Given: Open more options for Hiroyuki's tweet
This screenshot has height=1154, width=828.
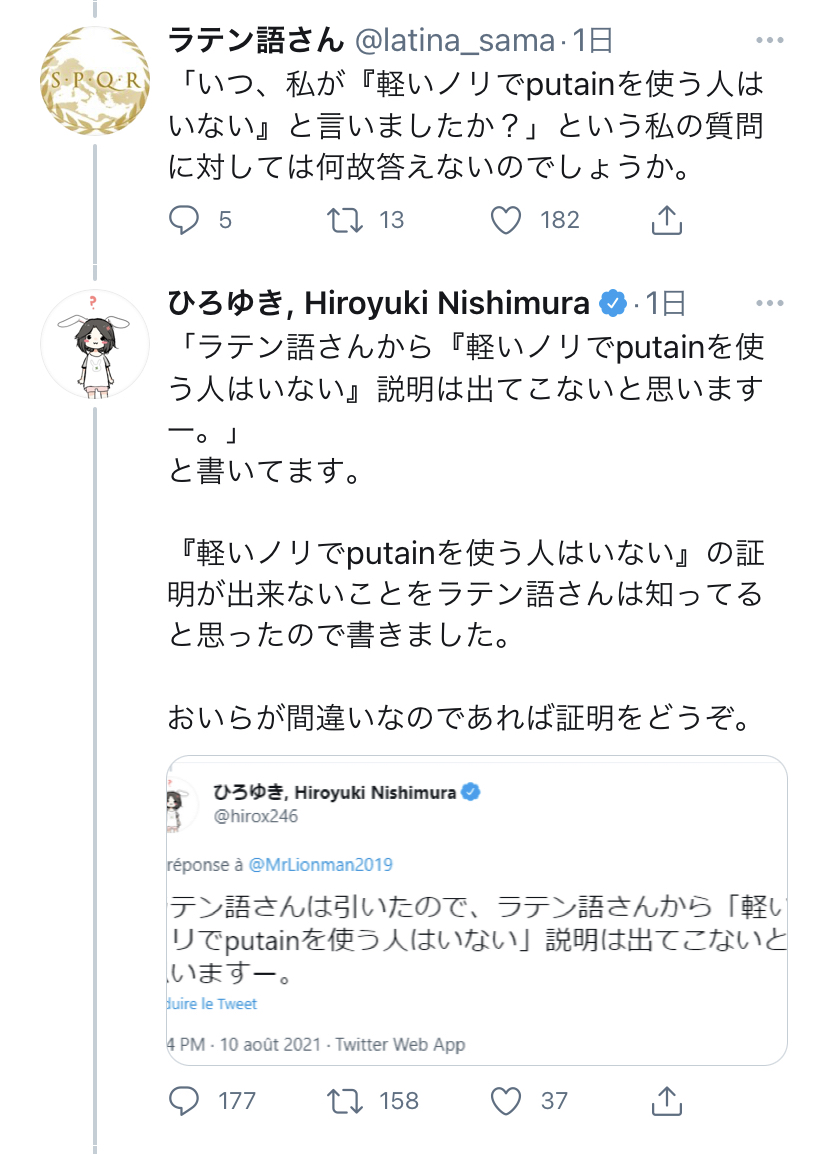Looking at the screenshot, I should [x=770, y=302].
